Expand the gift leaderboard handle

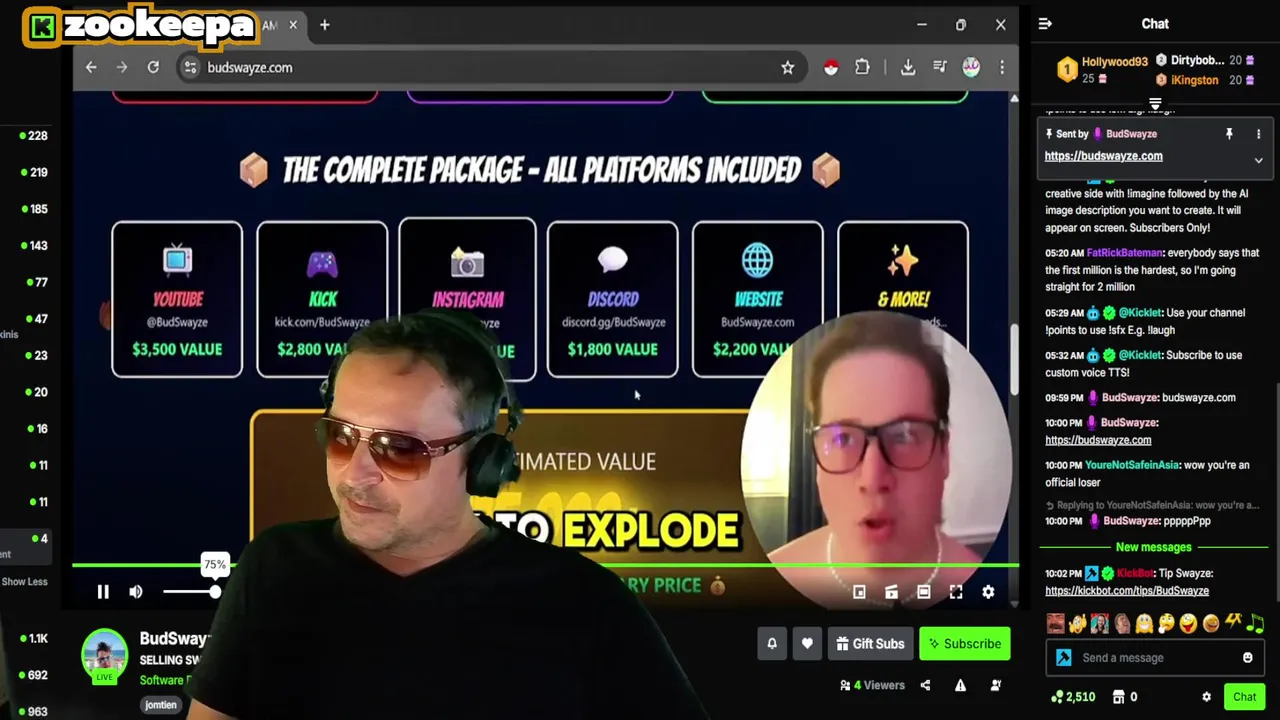tap(1155, 104)
